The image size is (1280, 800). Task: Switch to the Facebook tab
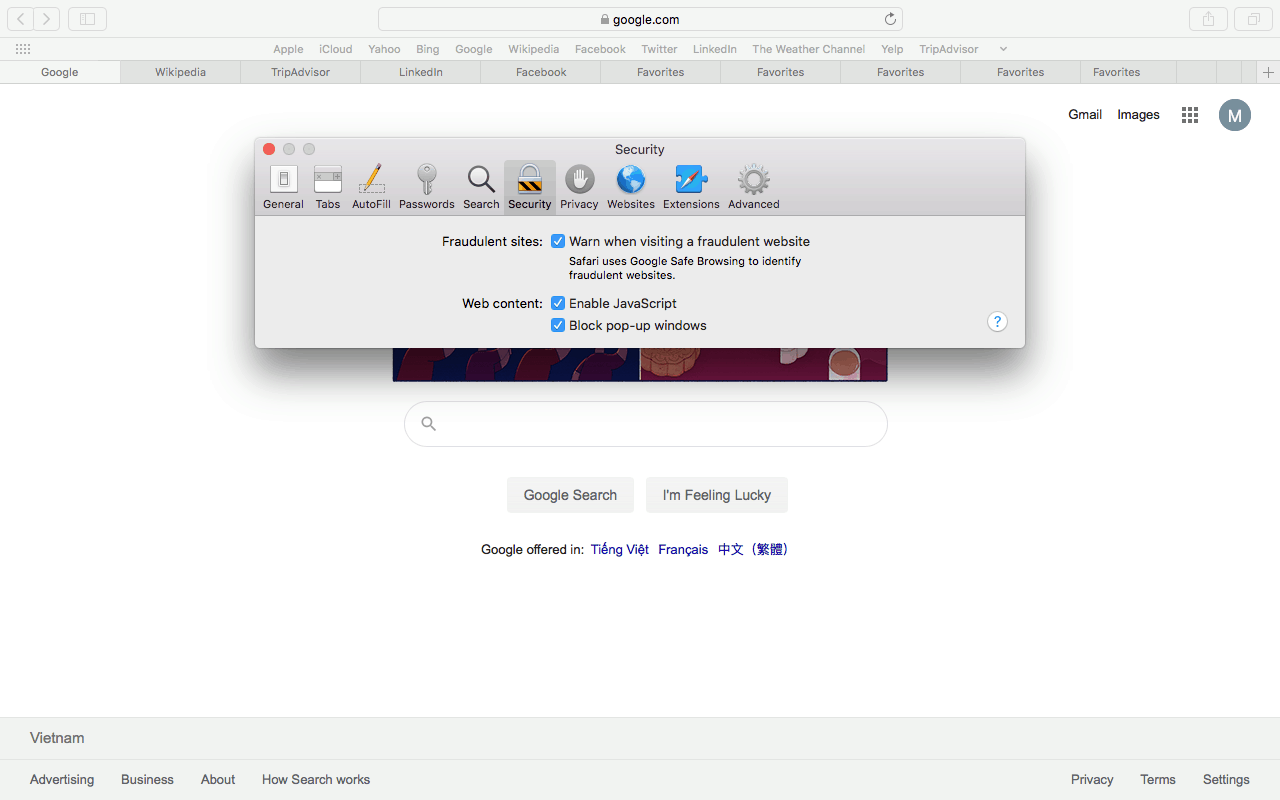541,72
